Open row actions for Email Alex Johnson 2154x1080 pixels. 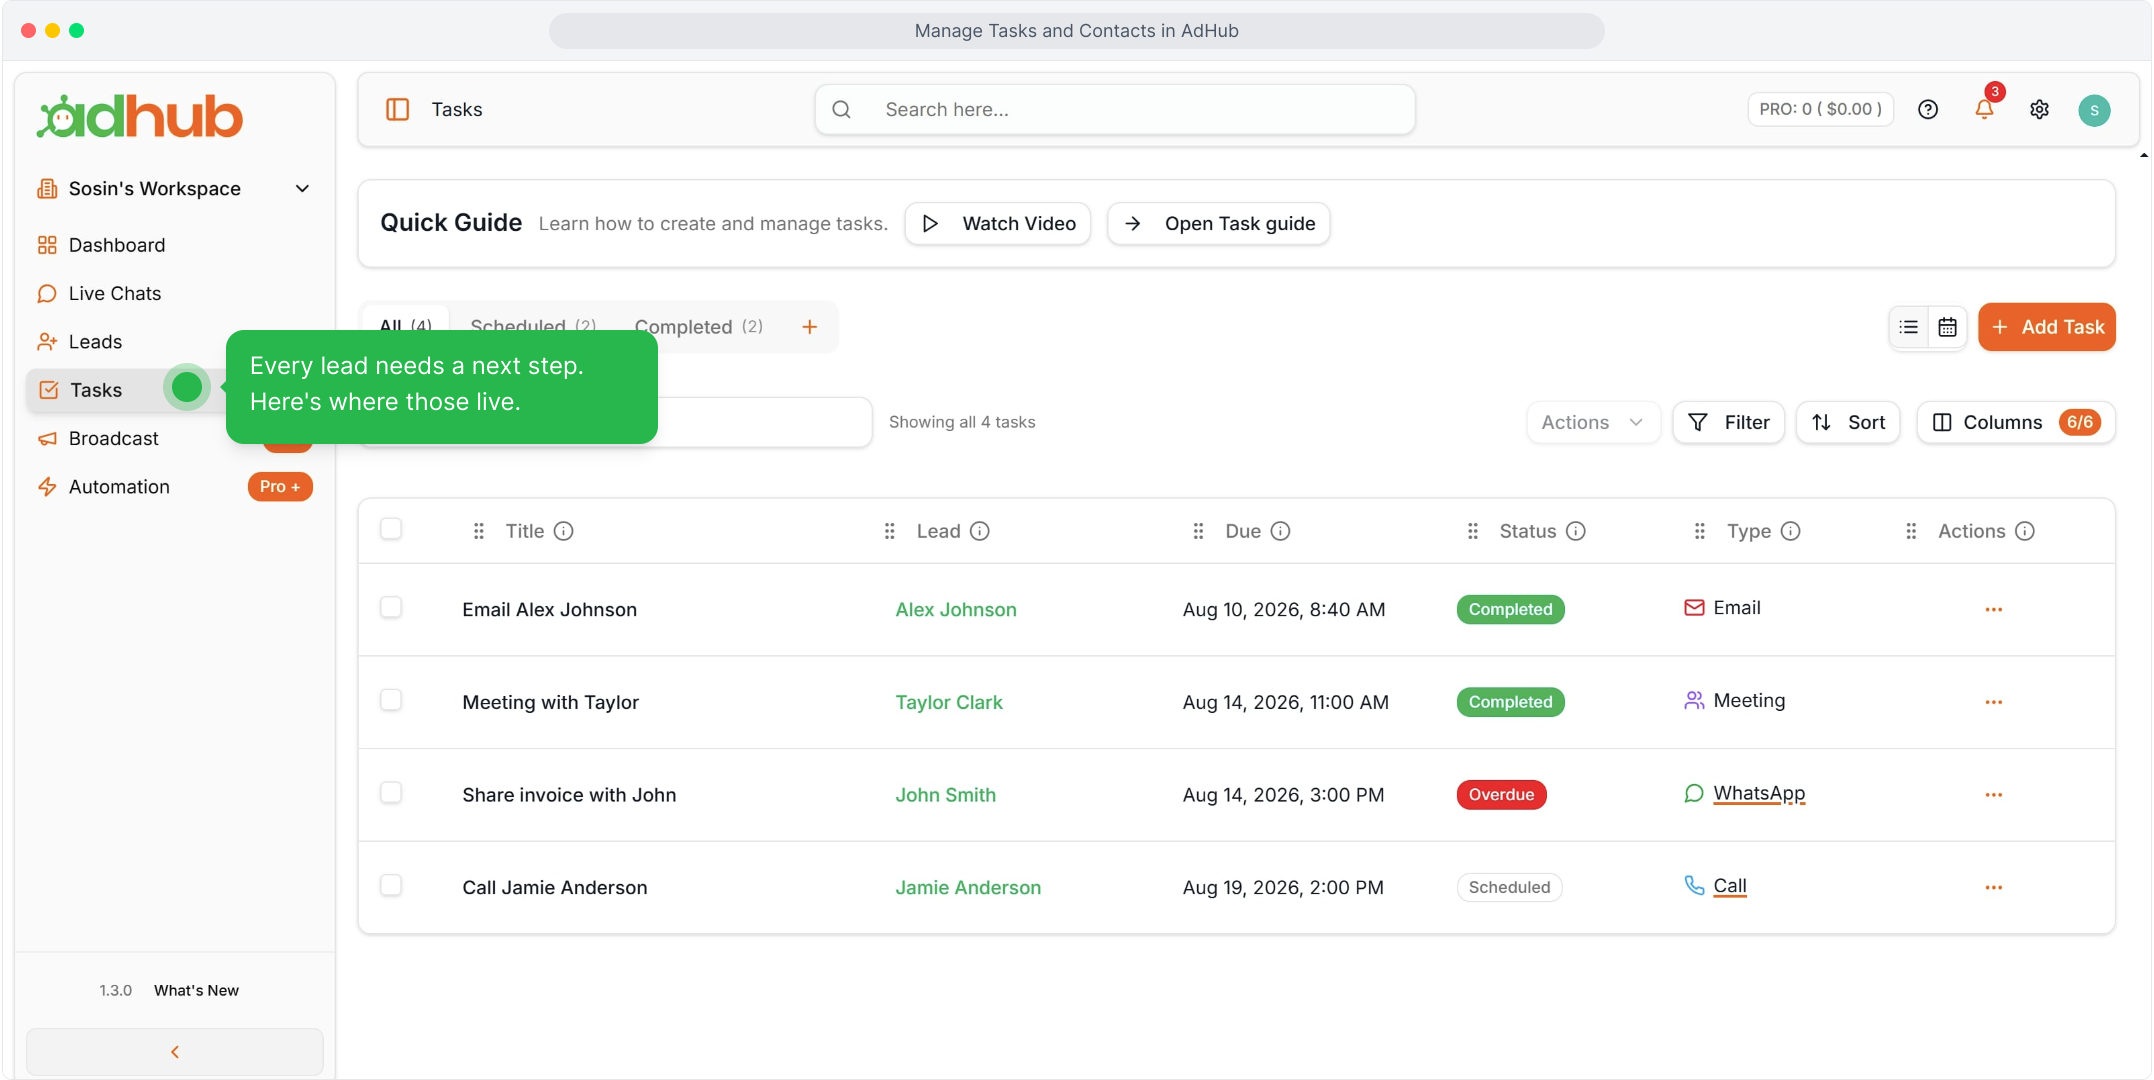point(1993,609)
